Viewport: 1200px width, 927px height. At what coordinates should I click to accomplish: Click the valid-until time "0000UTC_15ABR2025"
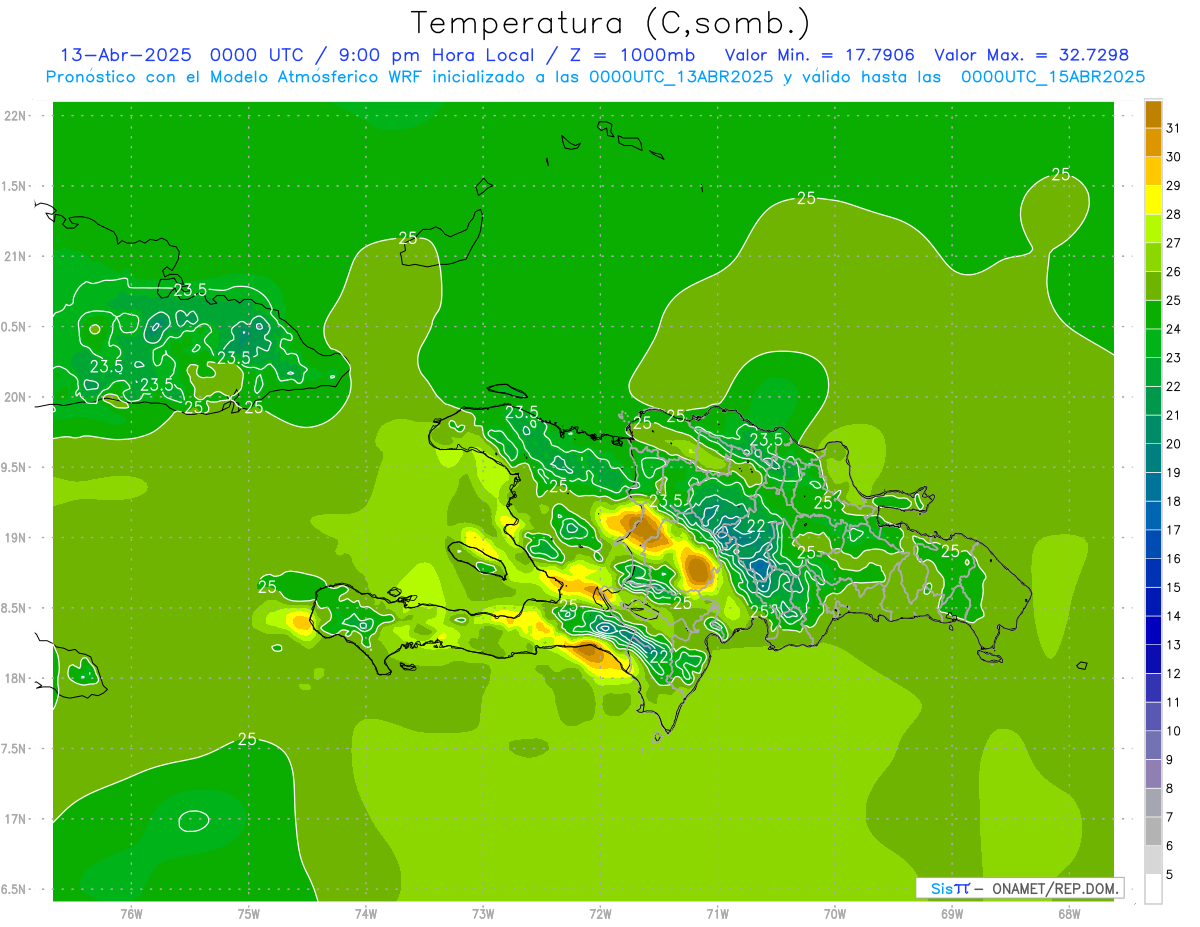(1052, 77)
